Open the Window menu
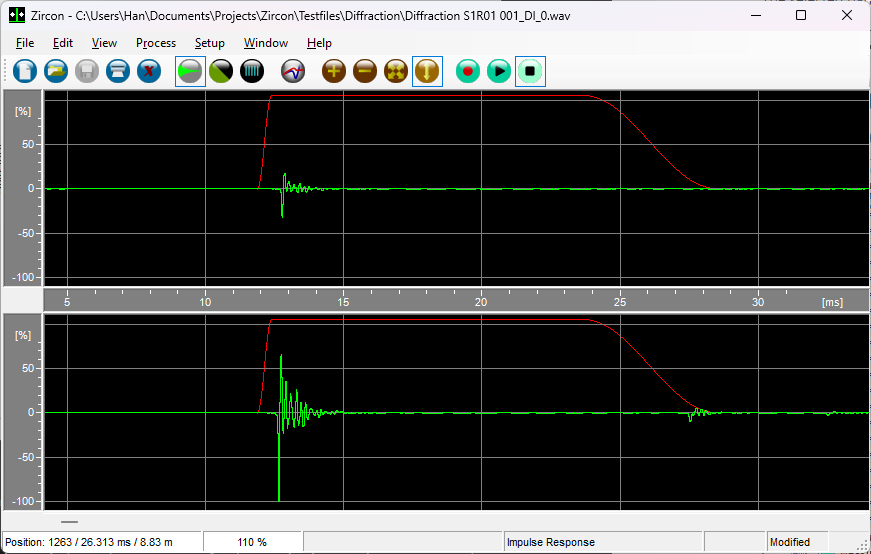This screenshot has height=554, width=871. (x=266, y=43)
